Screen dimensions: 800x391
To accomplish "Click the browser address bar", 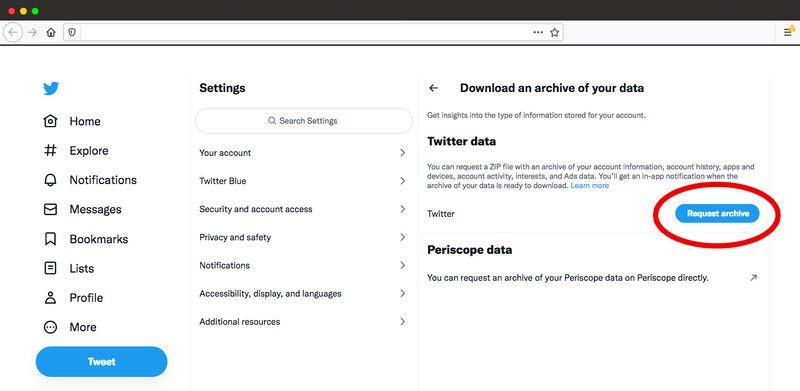I will pyautogui.click(x=313, y=33).
